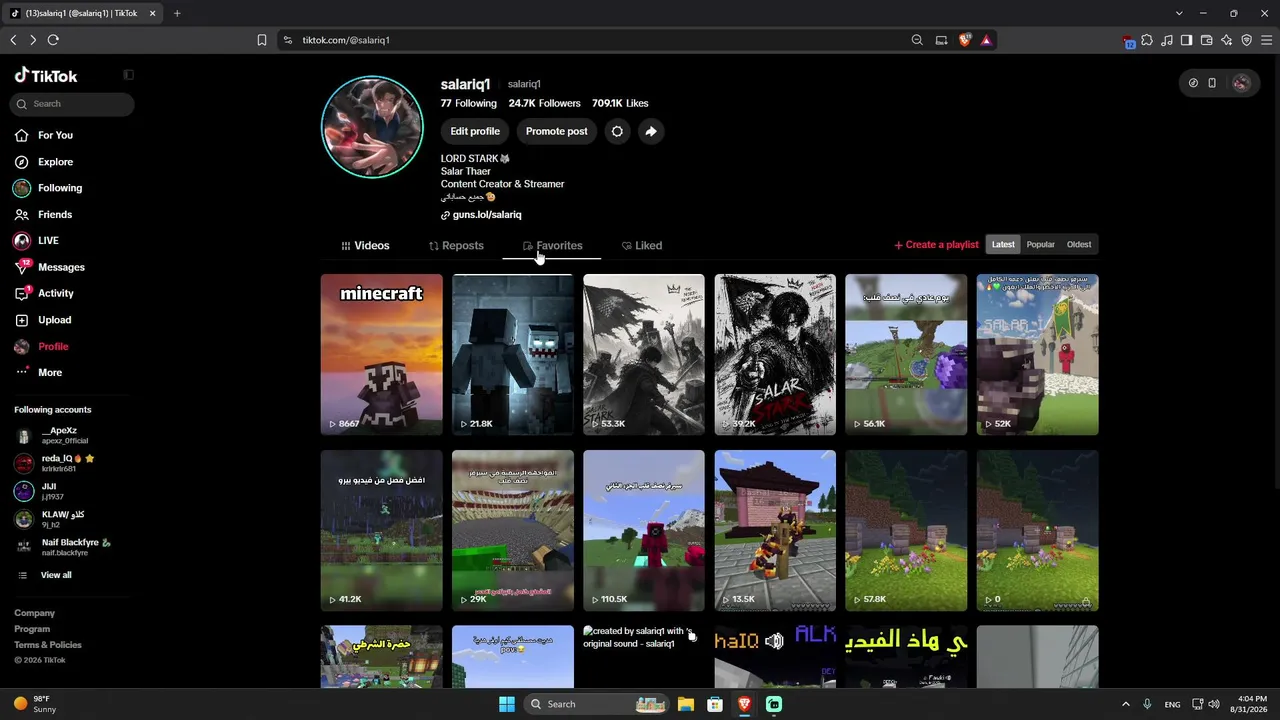Click the Promote post button

556,131
